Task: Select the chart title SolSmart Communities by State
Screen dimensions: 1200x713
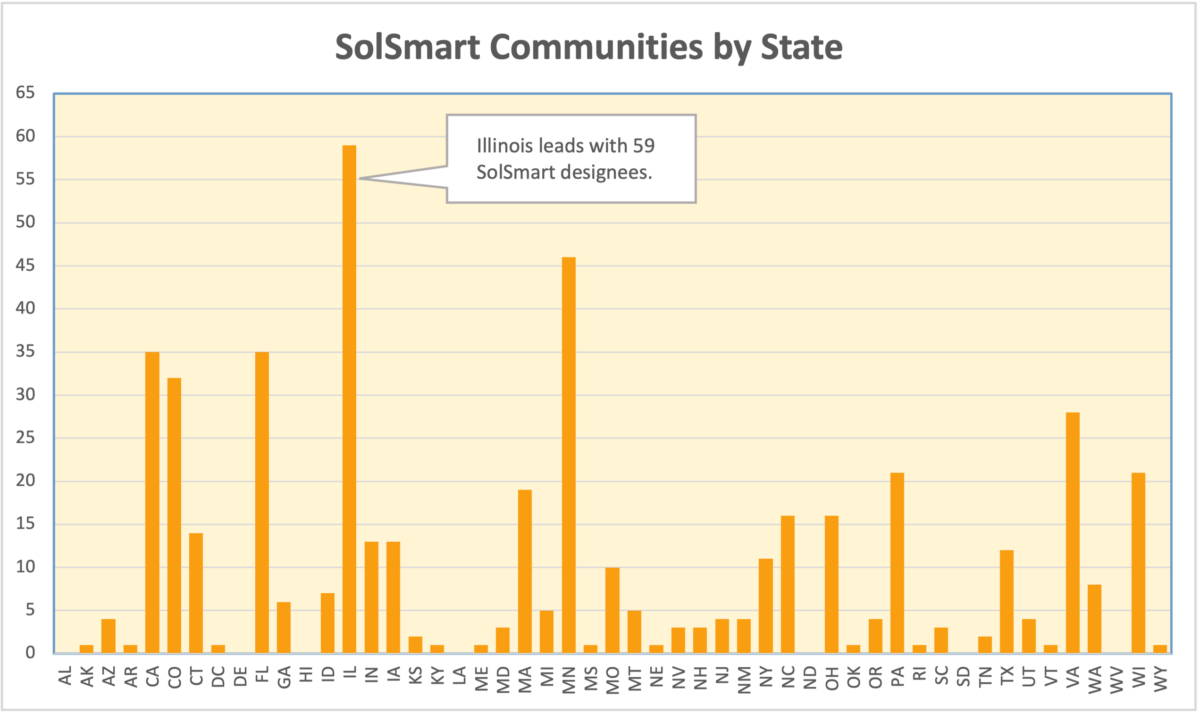Action: pos(590,46)
